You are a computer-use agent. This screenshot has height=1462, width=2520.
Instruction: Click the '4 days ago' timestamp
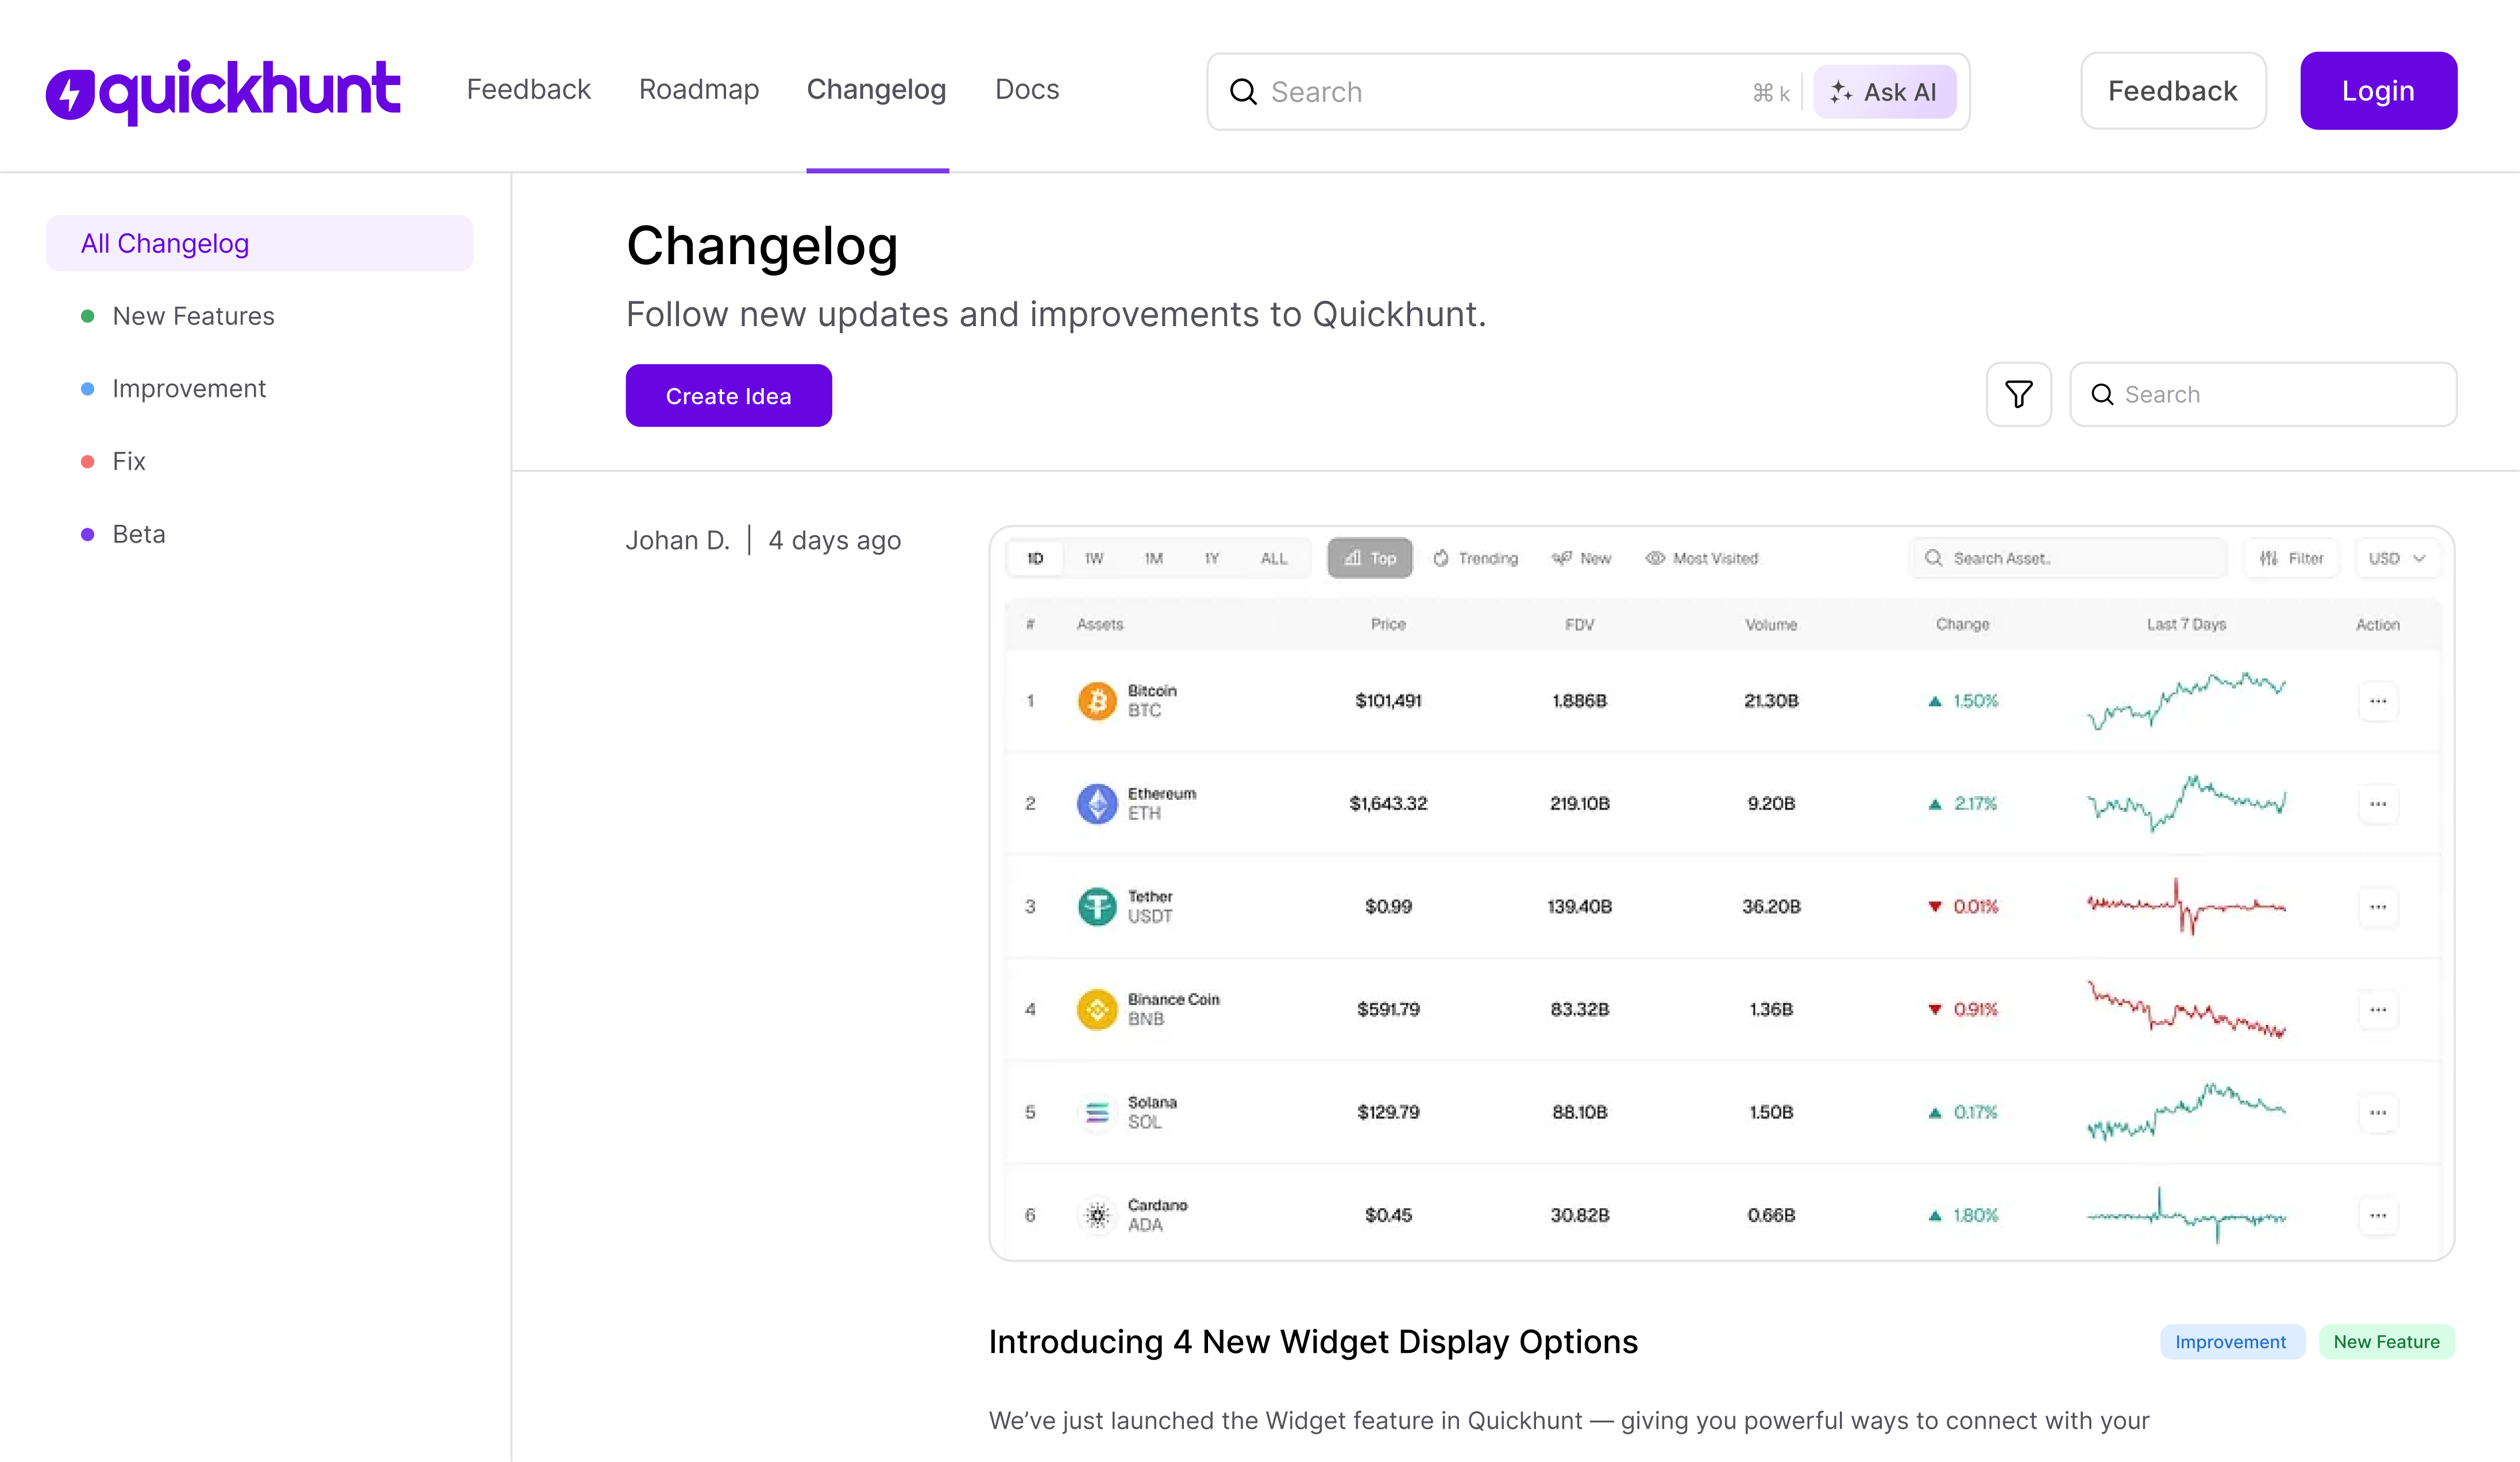834,540
